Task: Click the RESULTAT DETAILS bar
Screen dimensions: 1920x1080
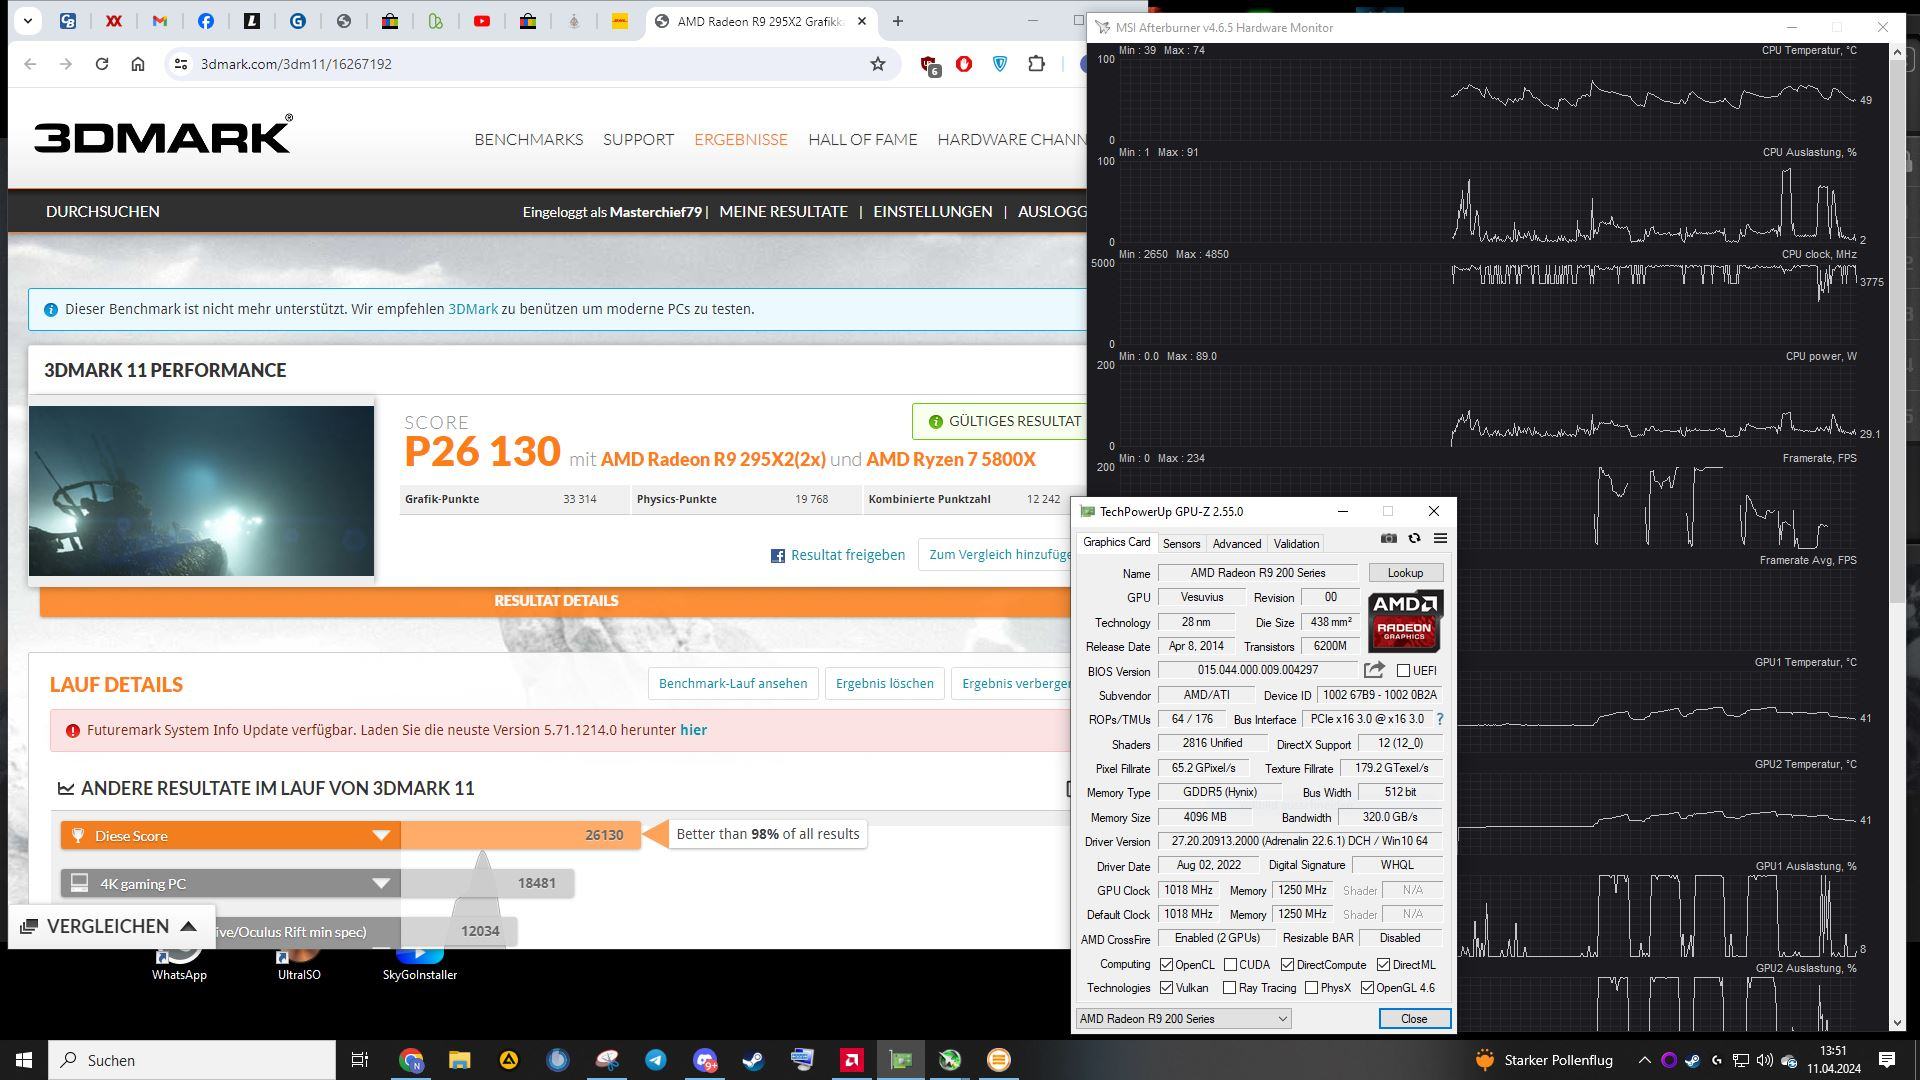Action: pos(556,601)
